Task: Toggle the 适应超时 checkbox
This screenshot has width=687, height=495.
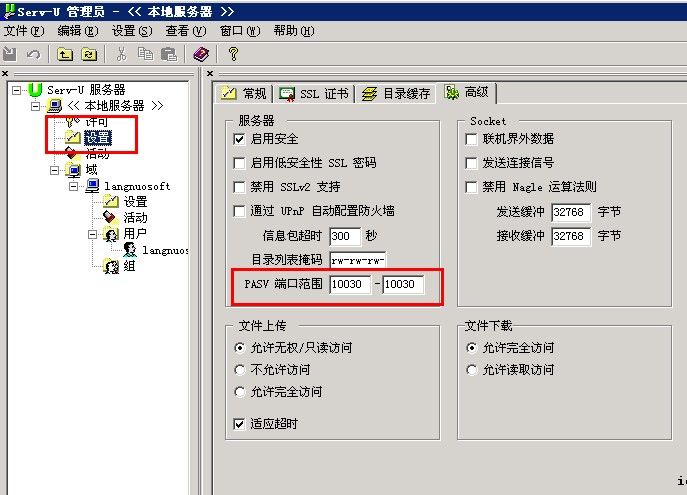Action: click(239, 424)
